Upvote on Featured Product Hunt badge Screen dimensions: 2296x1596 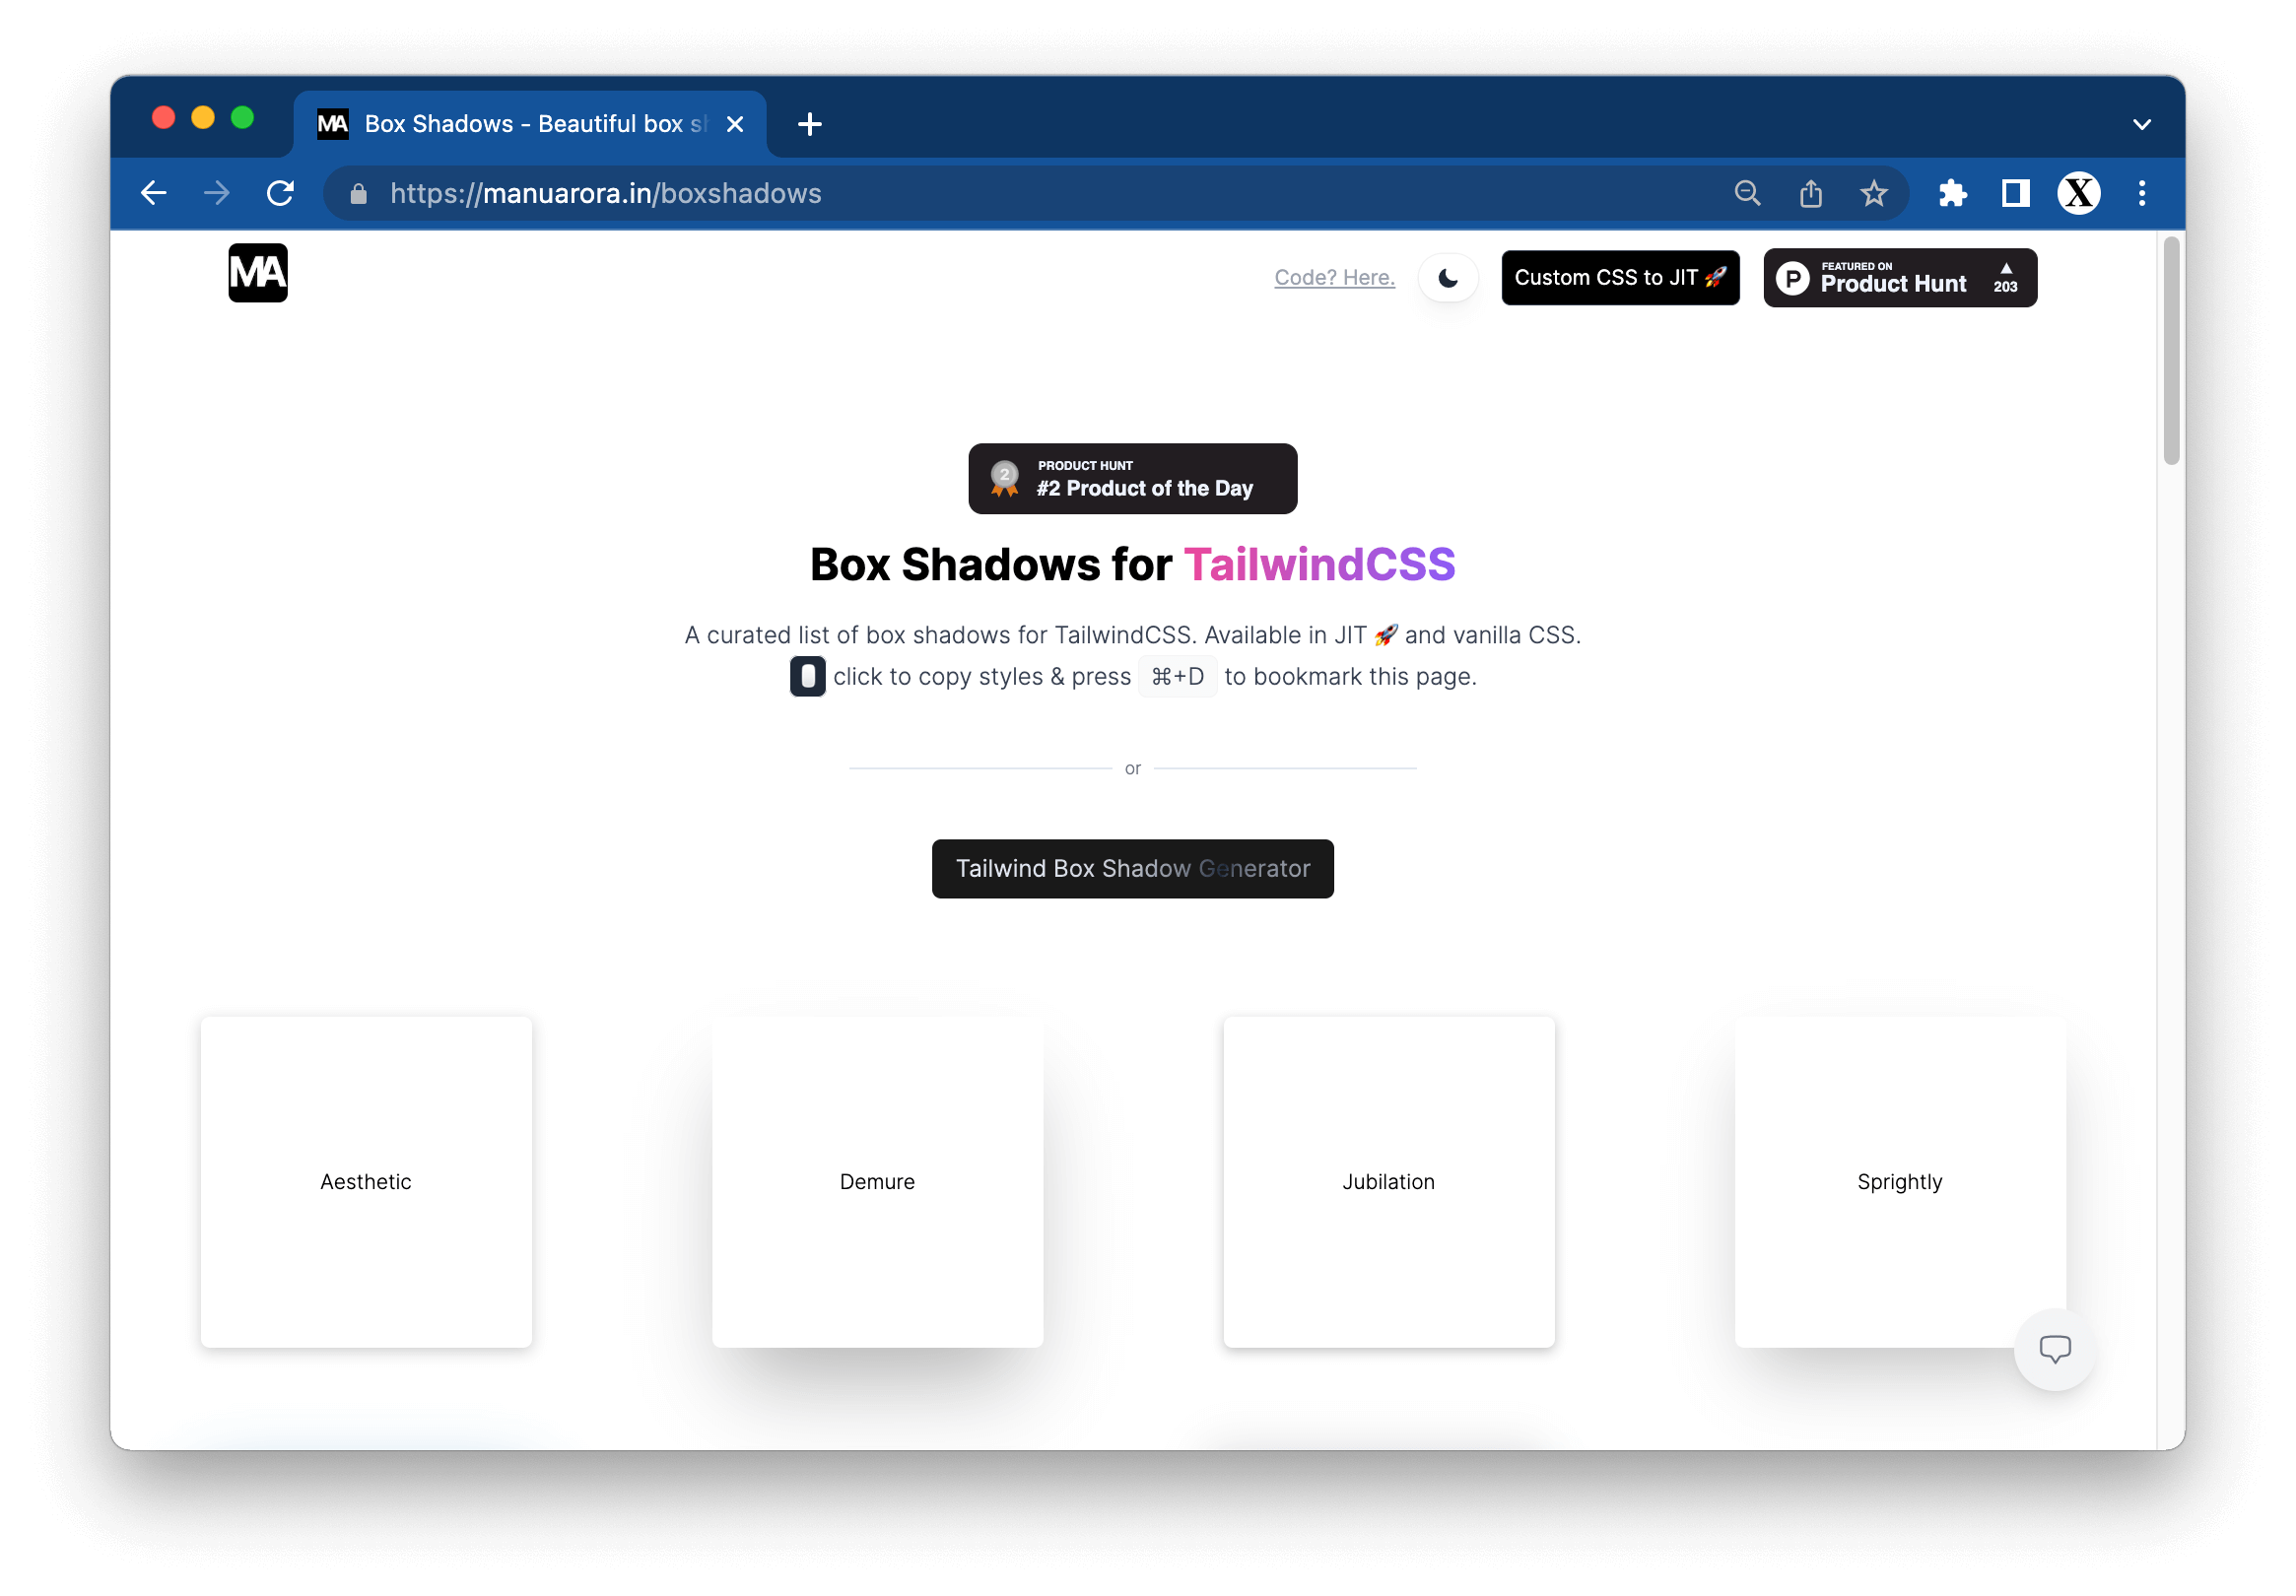[2005, 278]
